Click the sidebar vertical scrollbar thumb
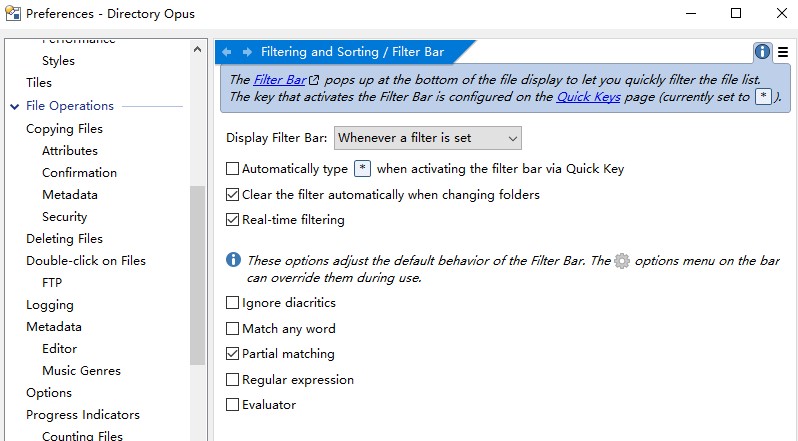This screenshot has width=798, height=441. pos(197,275)
